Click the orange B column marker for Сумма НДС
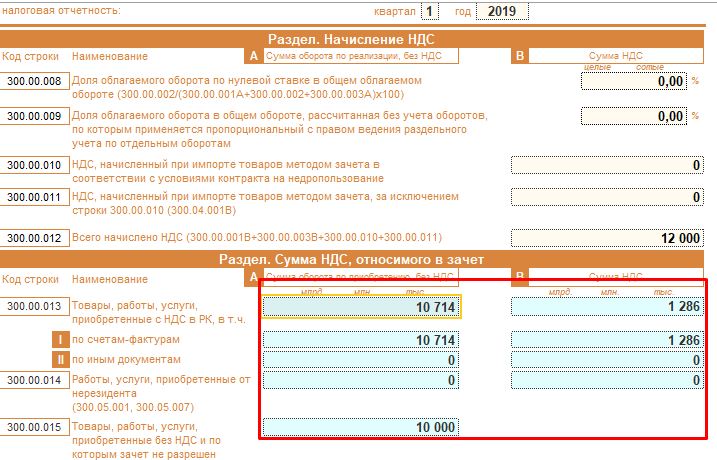The width and height of the screenshot is (717, 460). [519, 56]
